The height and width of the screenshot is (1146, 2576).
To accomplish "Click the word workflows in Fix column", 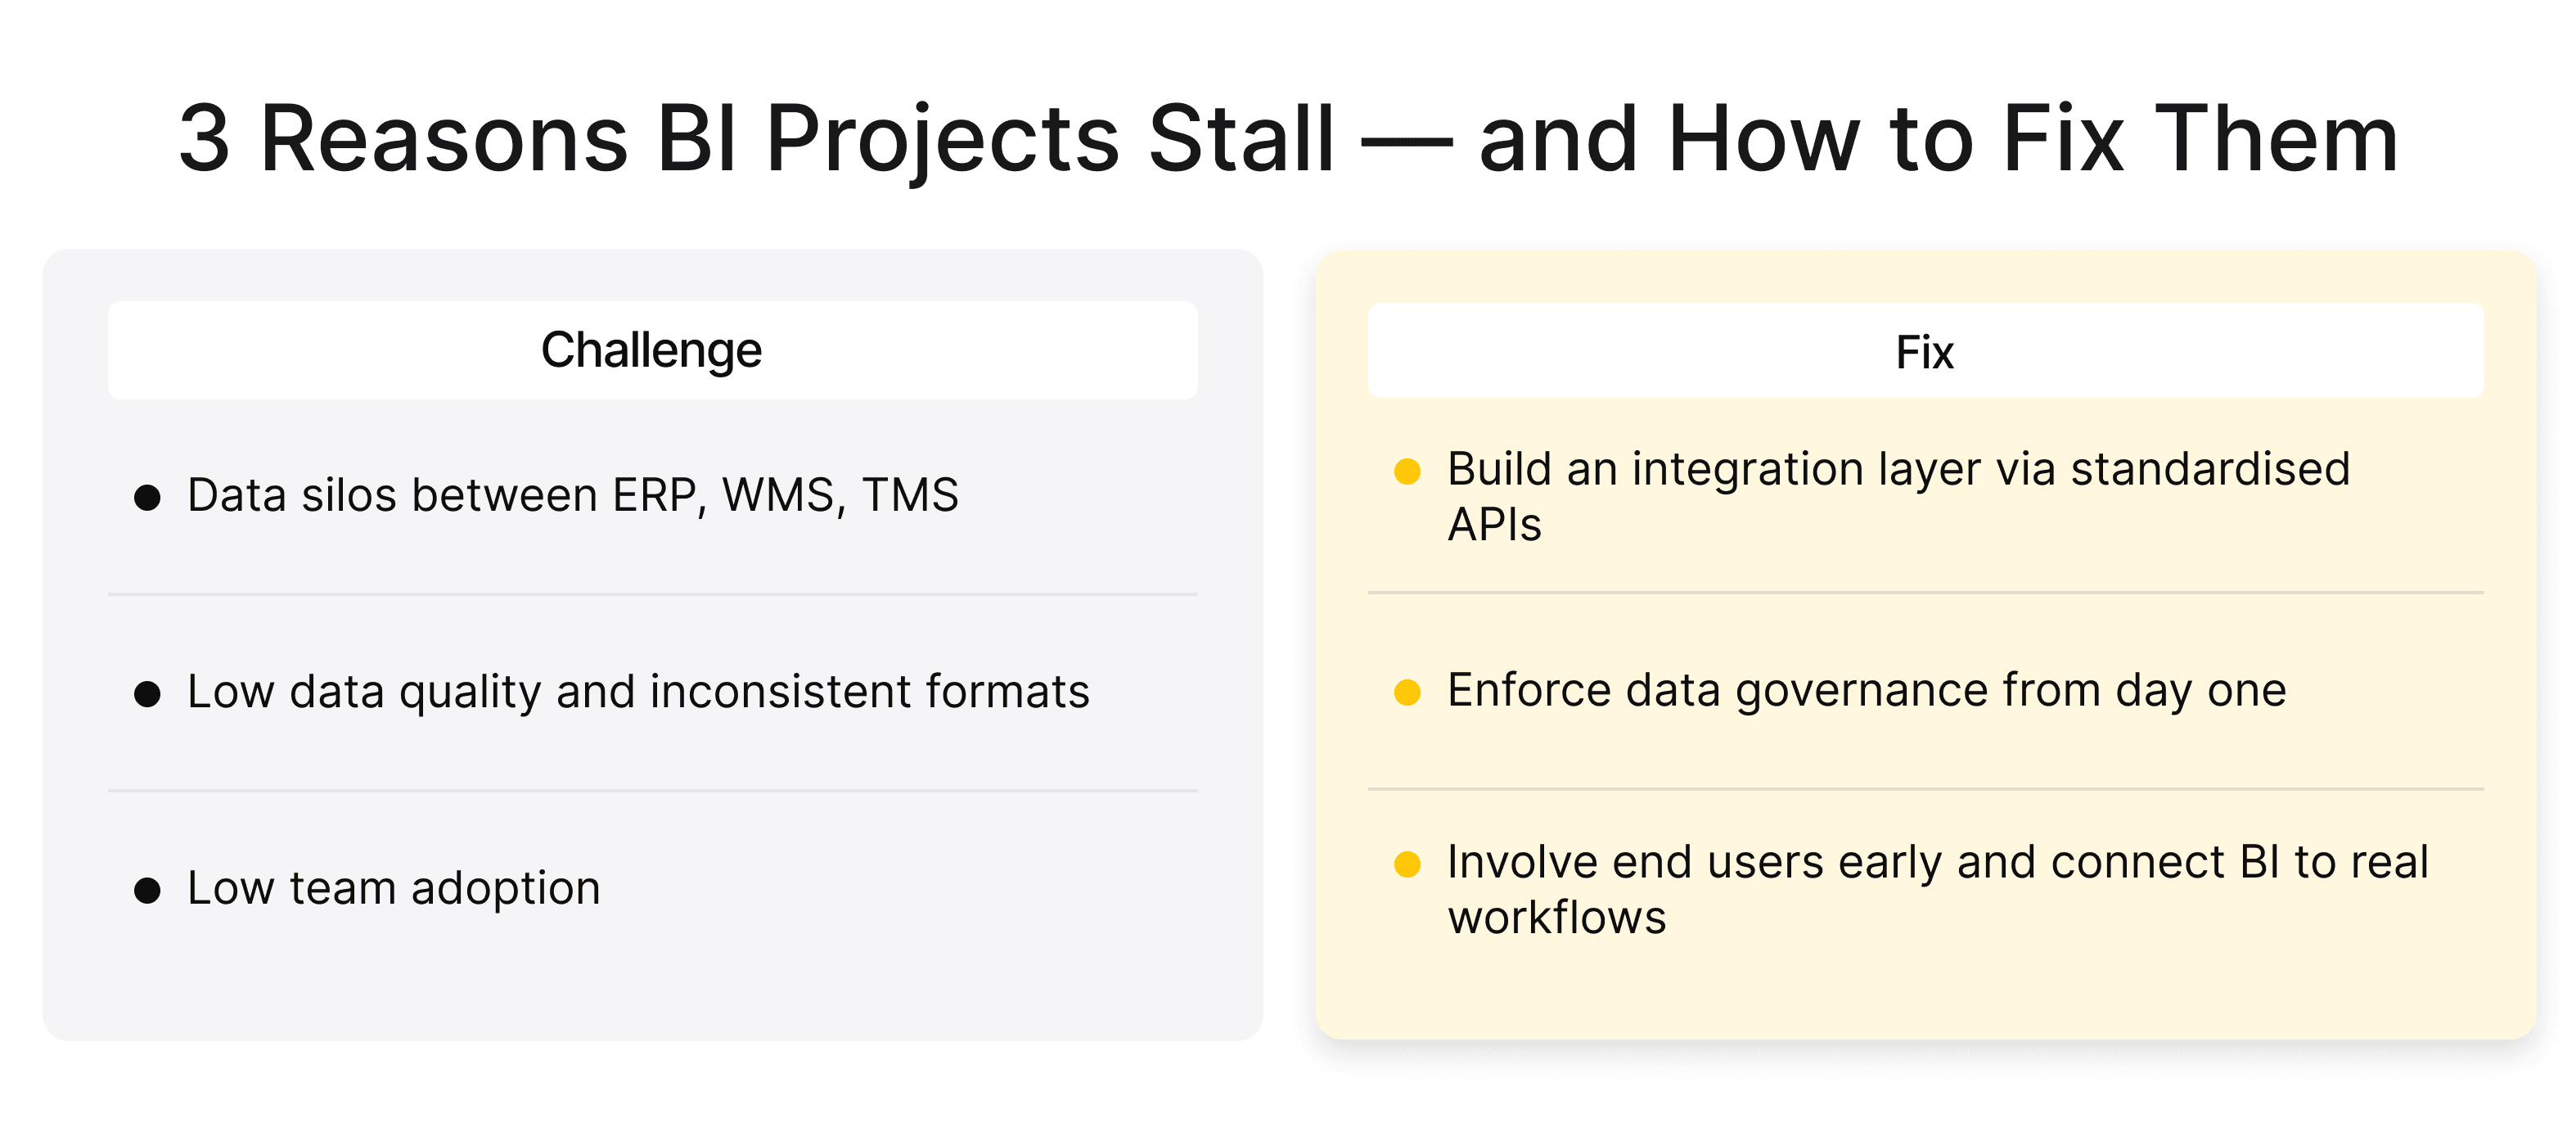I will tap(1557, 917).
